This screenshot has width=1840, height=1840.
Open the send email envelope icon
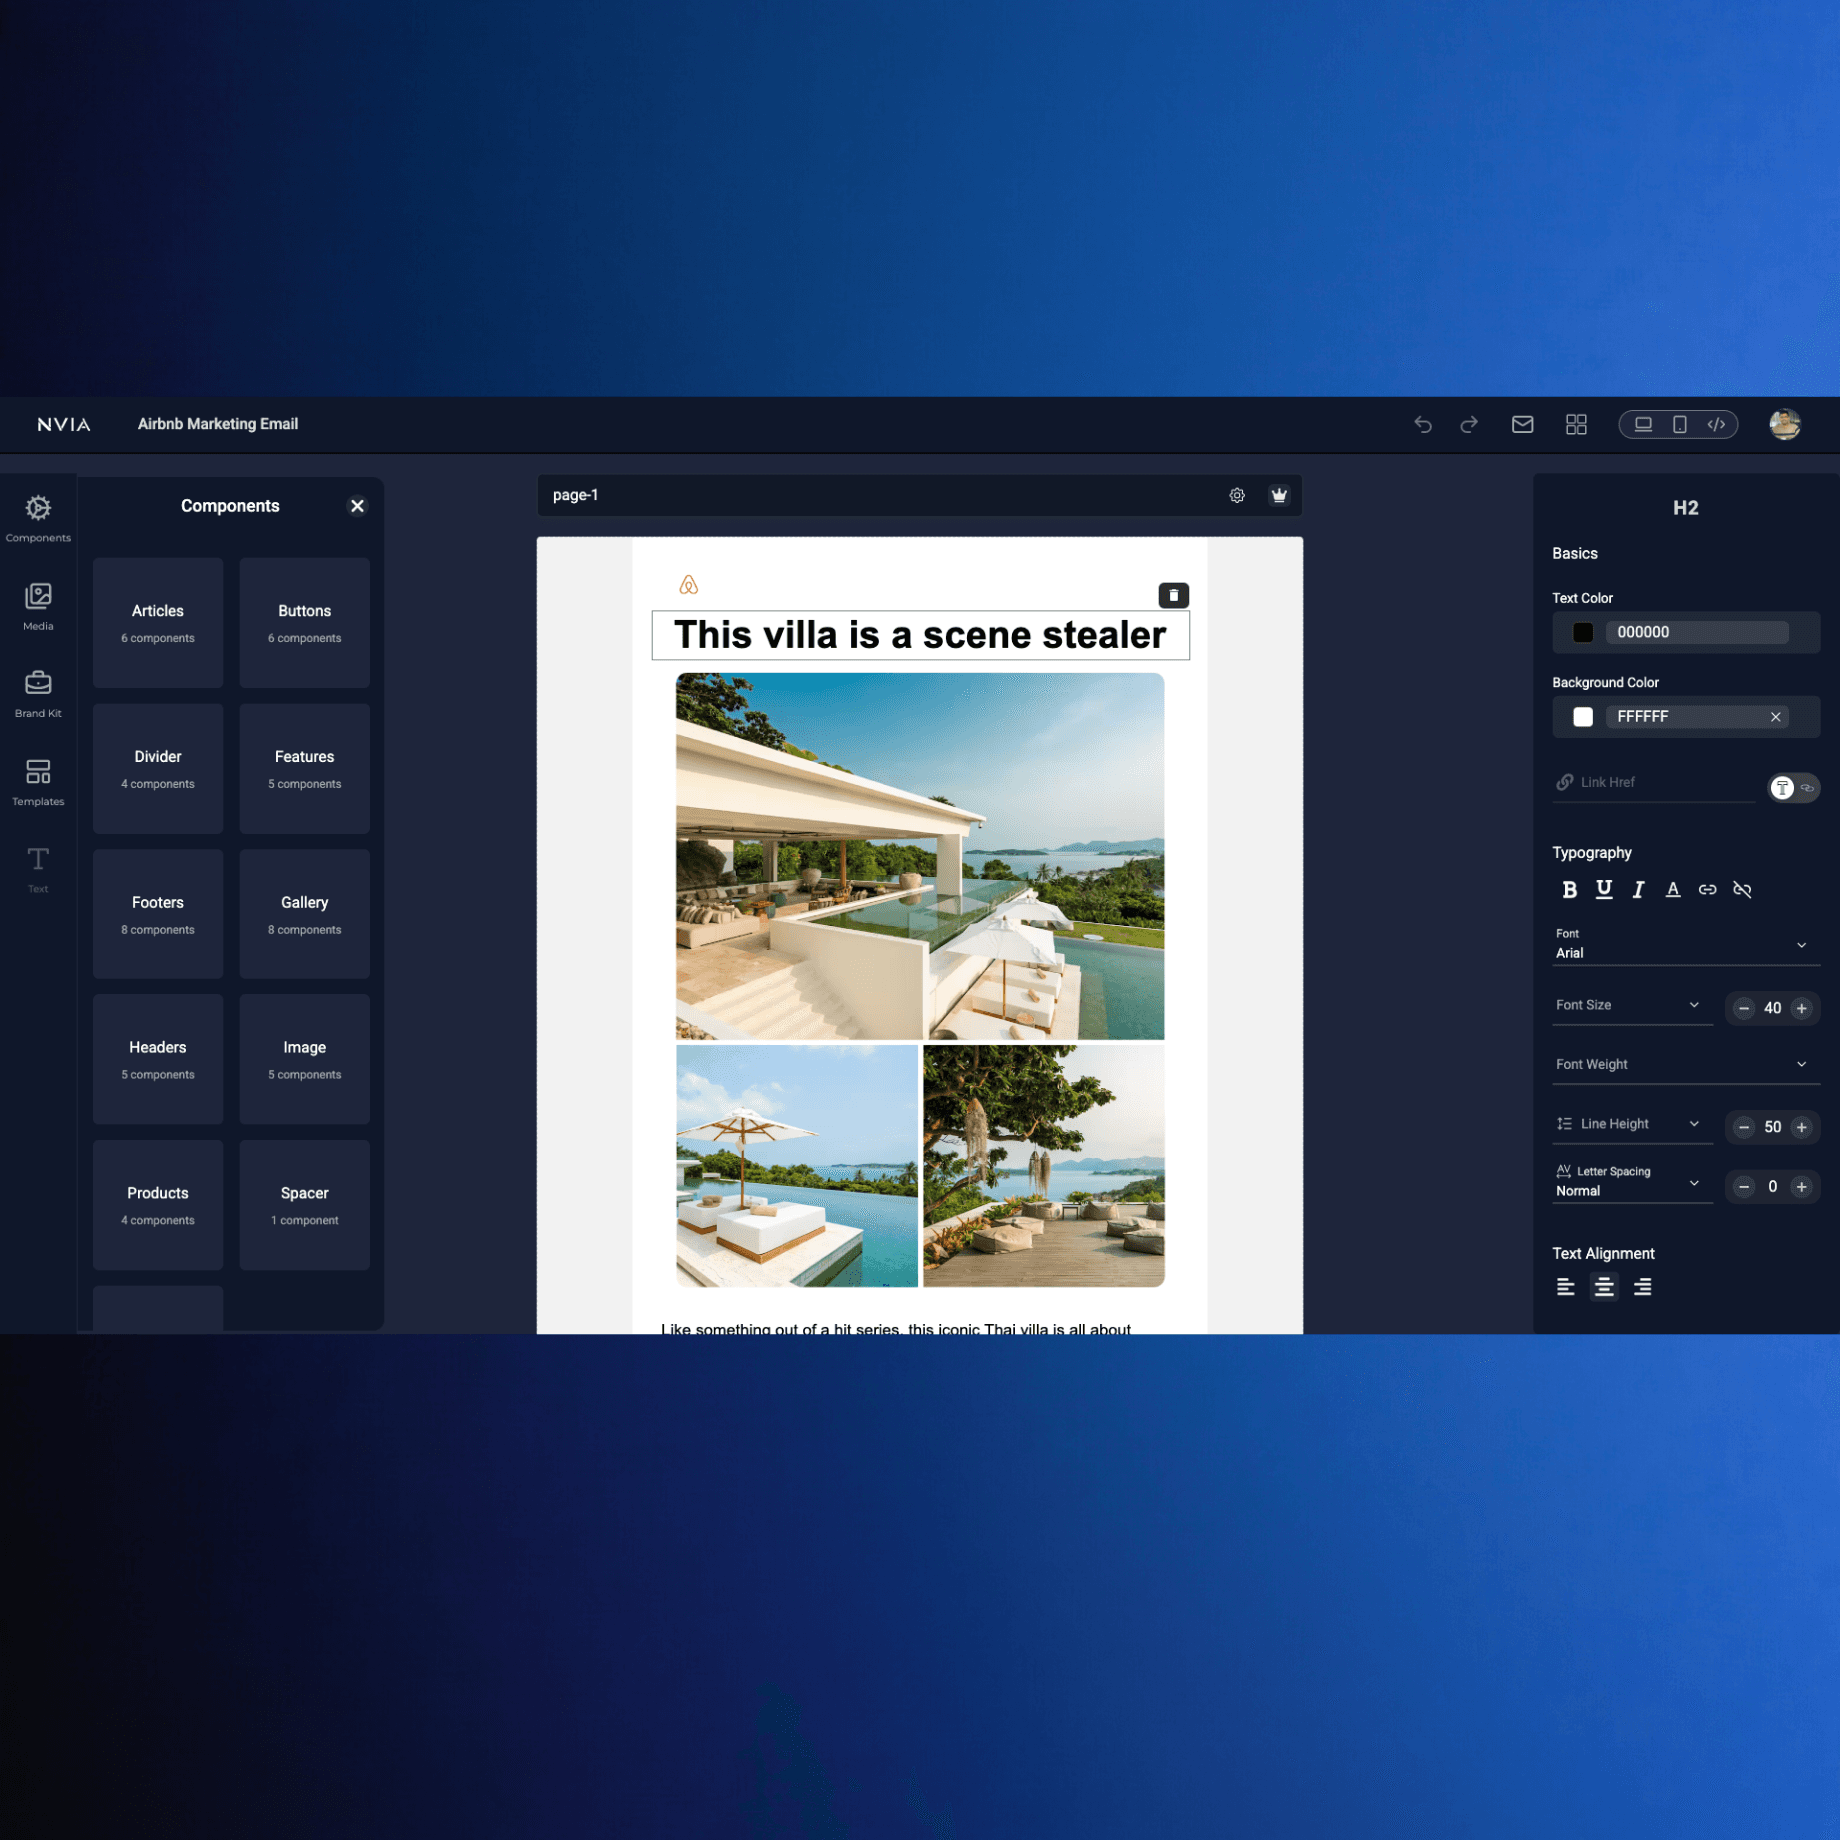coord(1522,424)
